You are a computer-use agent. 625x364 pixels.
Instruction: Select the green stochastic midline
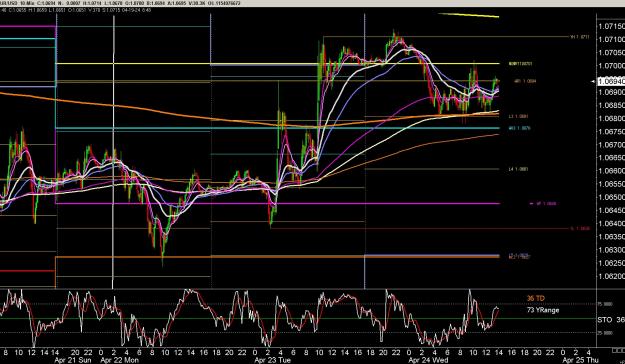coord(298,319)
